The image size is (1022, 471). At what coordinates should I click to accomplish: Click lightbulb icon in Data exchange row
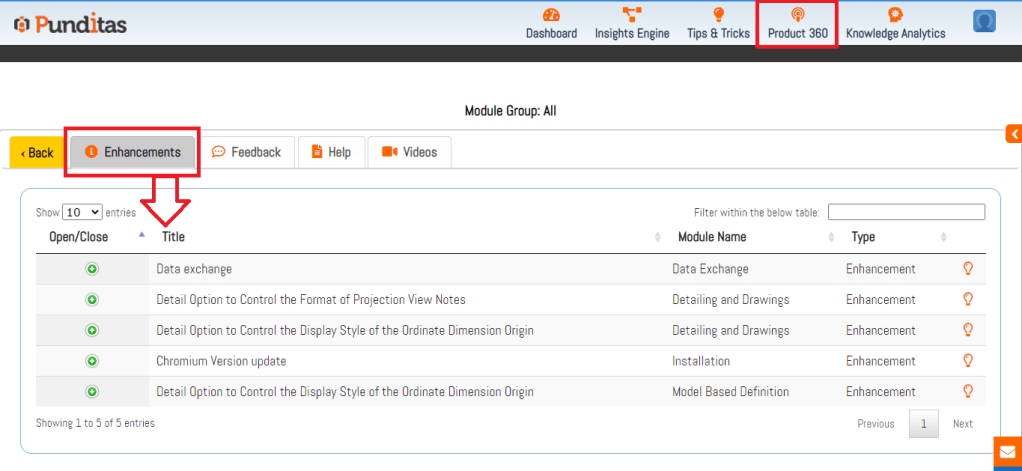(967, 269)
